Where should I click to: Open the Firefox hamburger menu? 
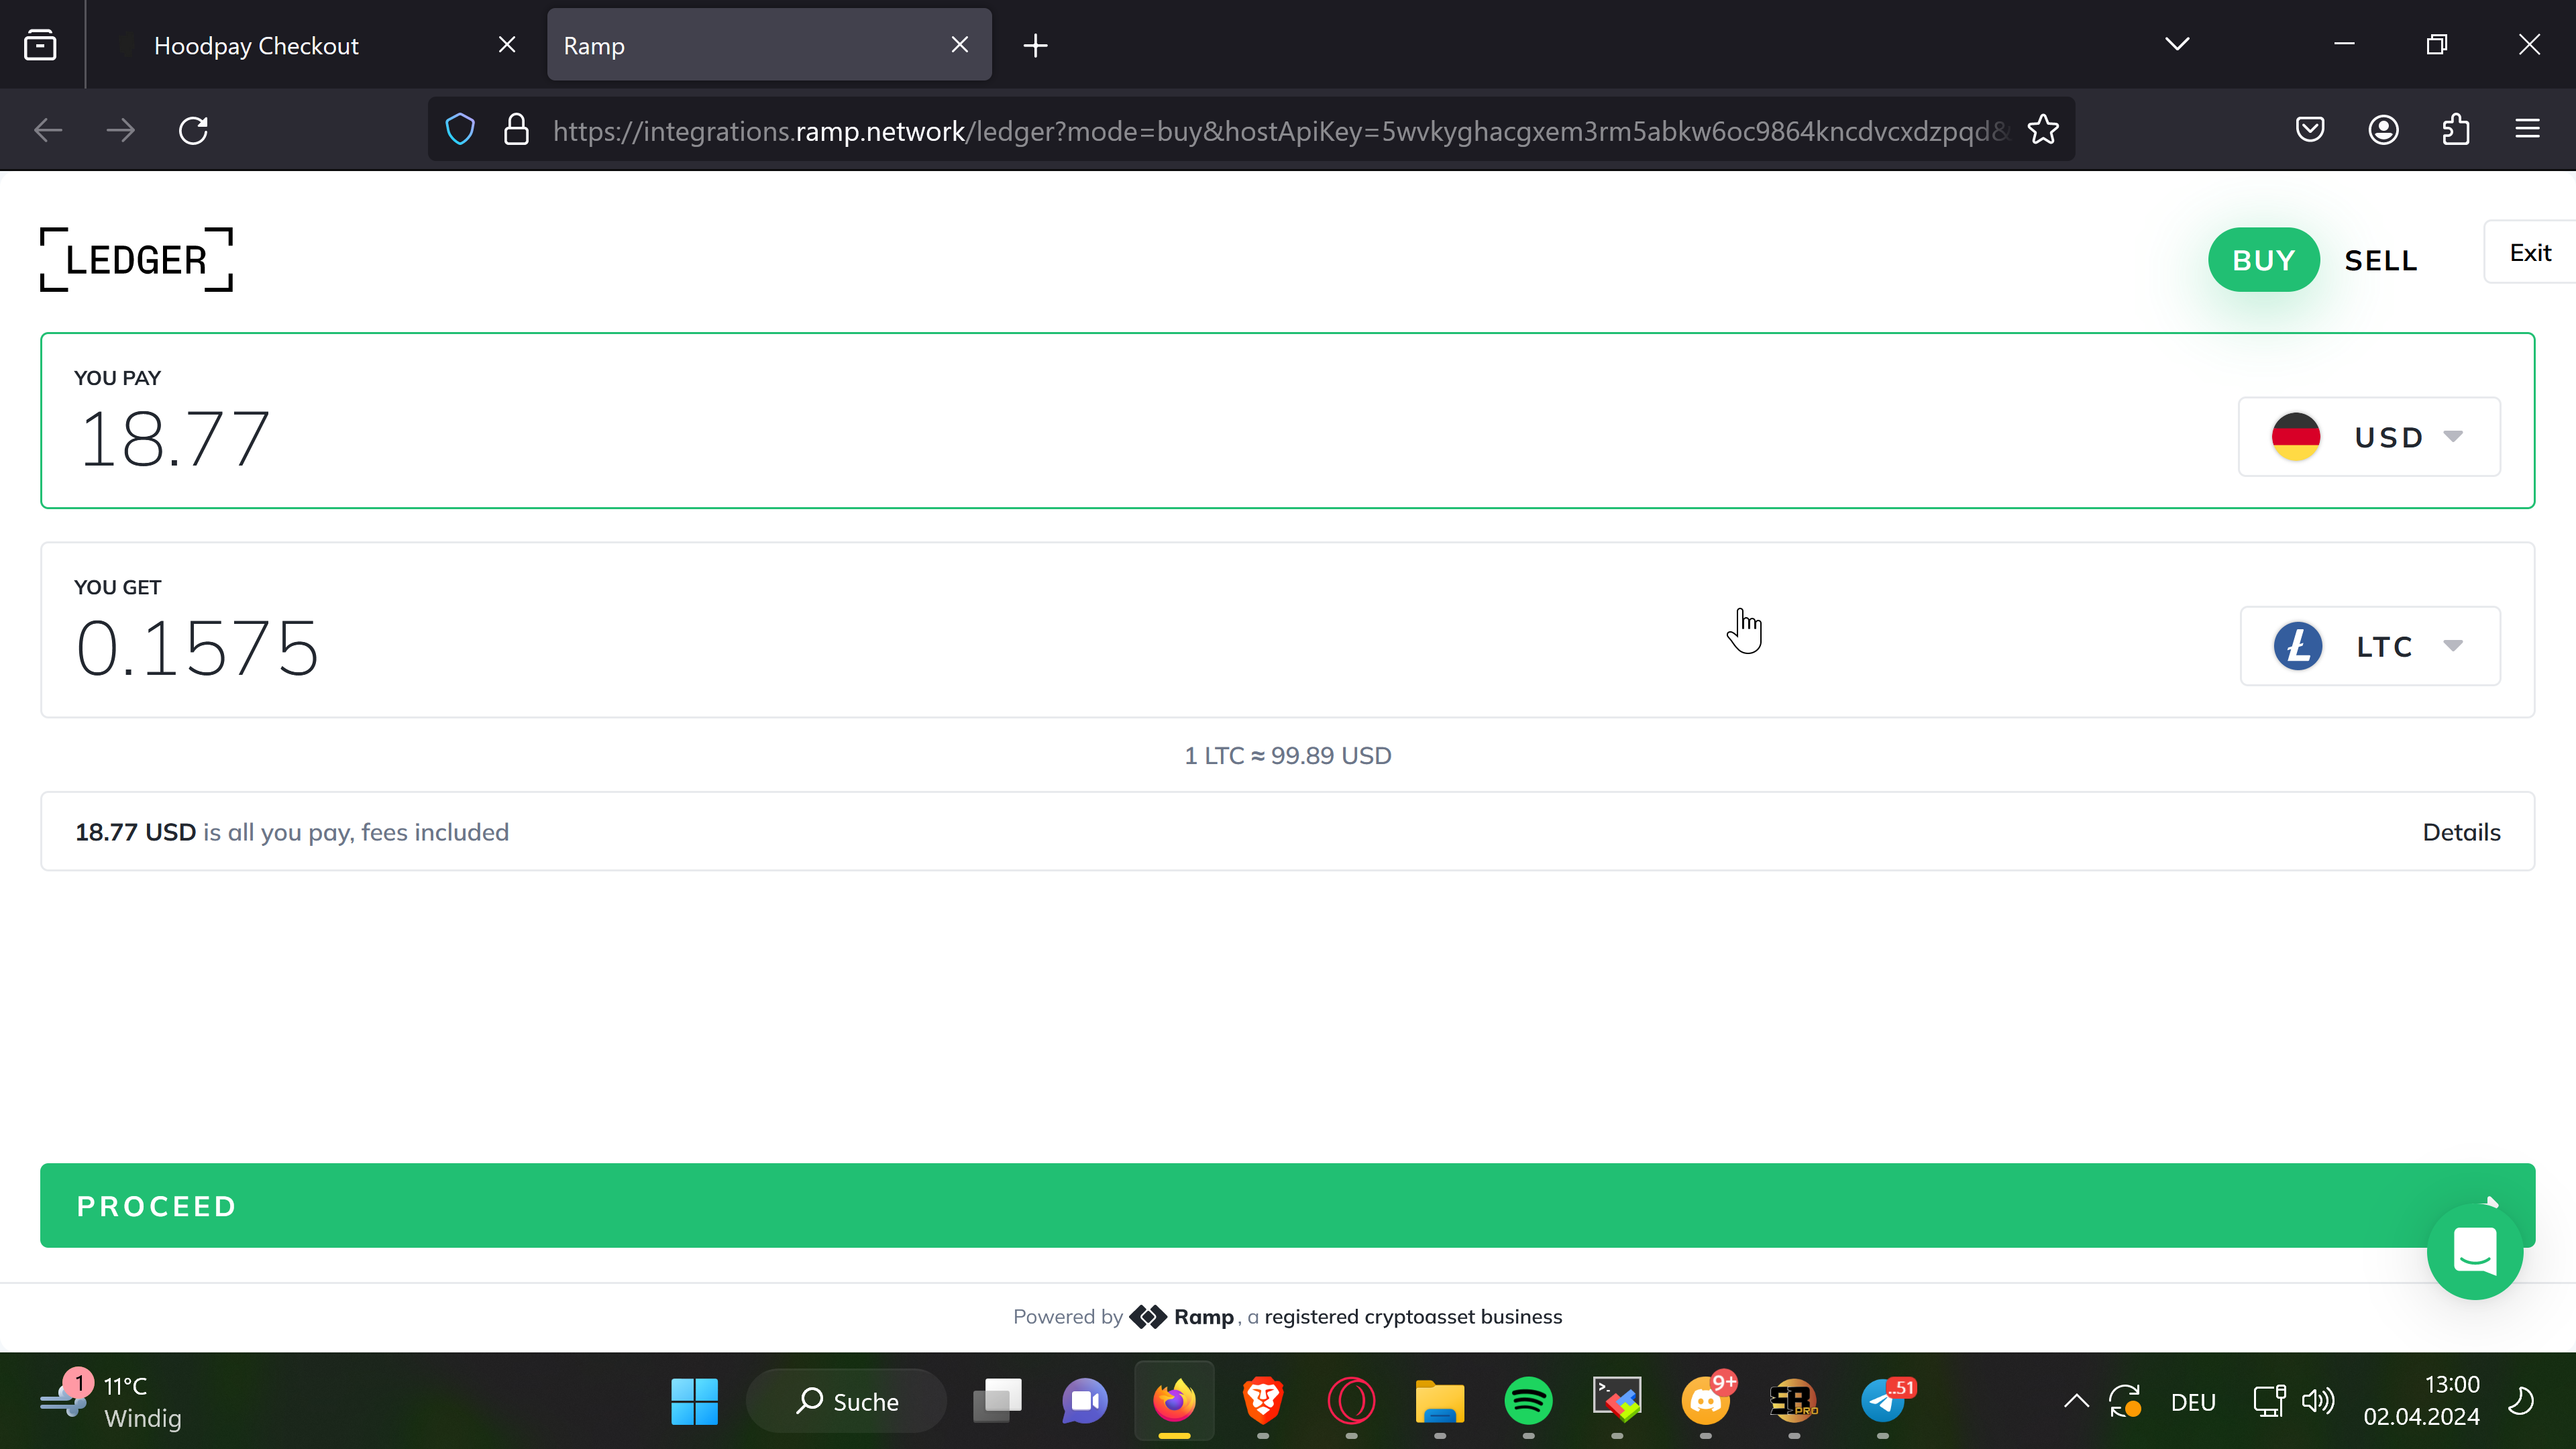[x=2527, y=130]
